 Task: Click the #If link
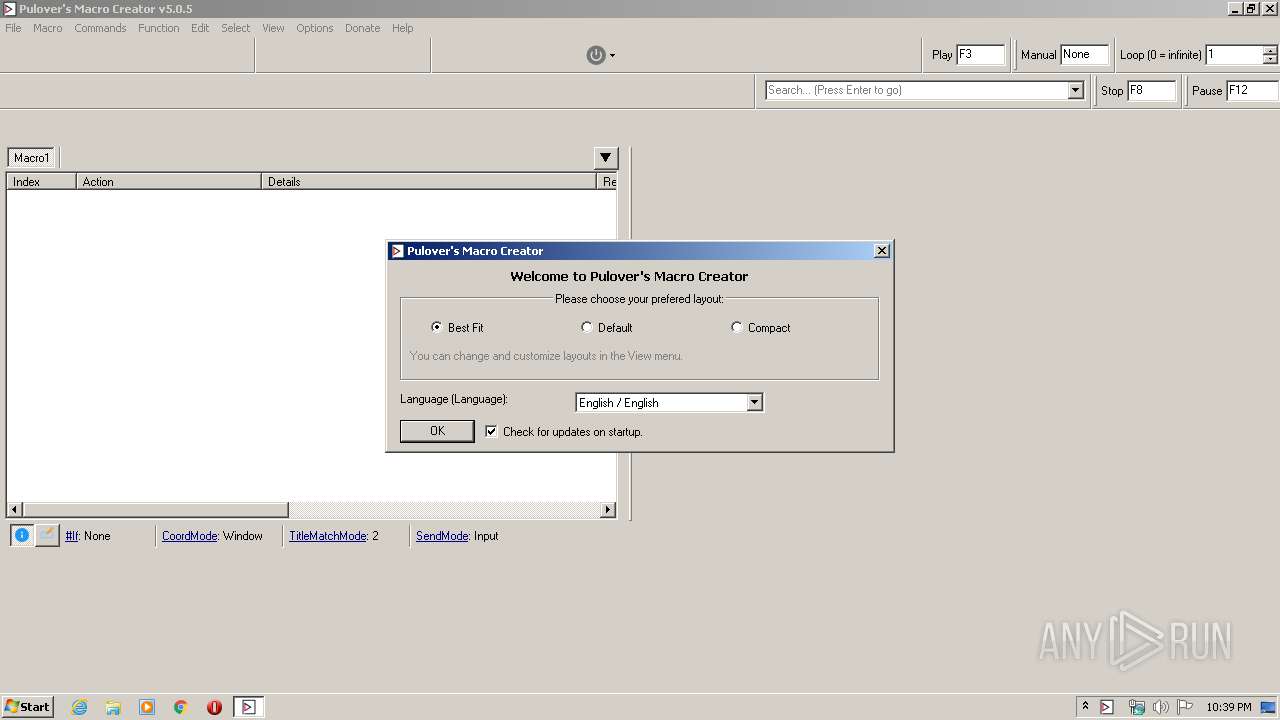[72, 536]
